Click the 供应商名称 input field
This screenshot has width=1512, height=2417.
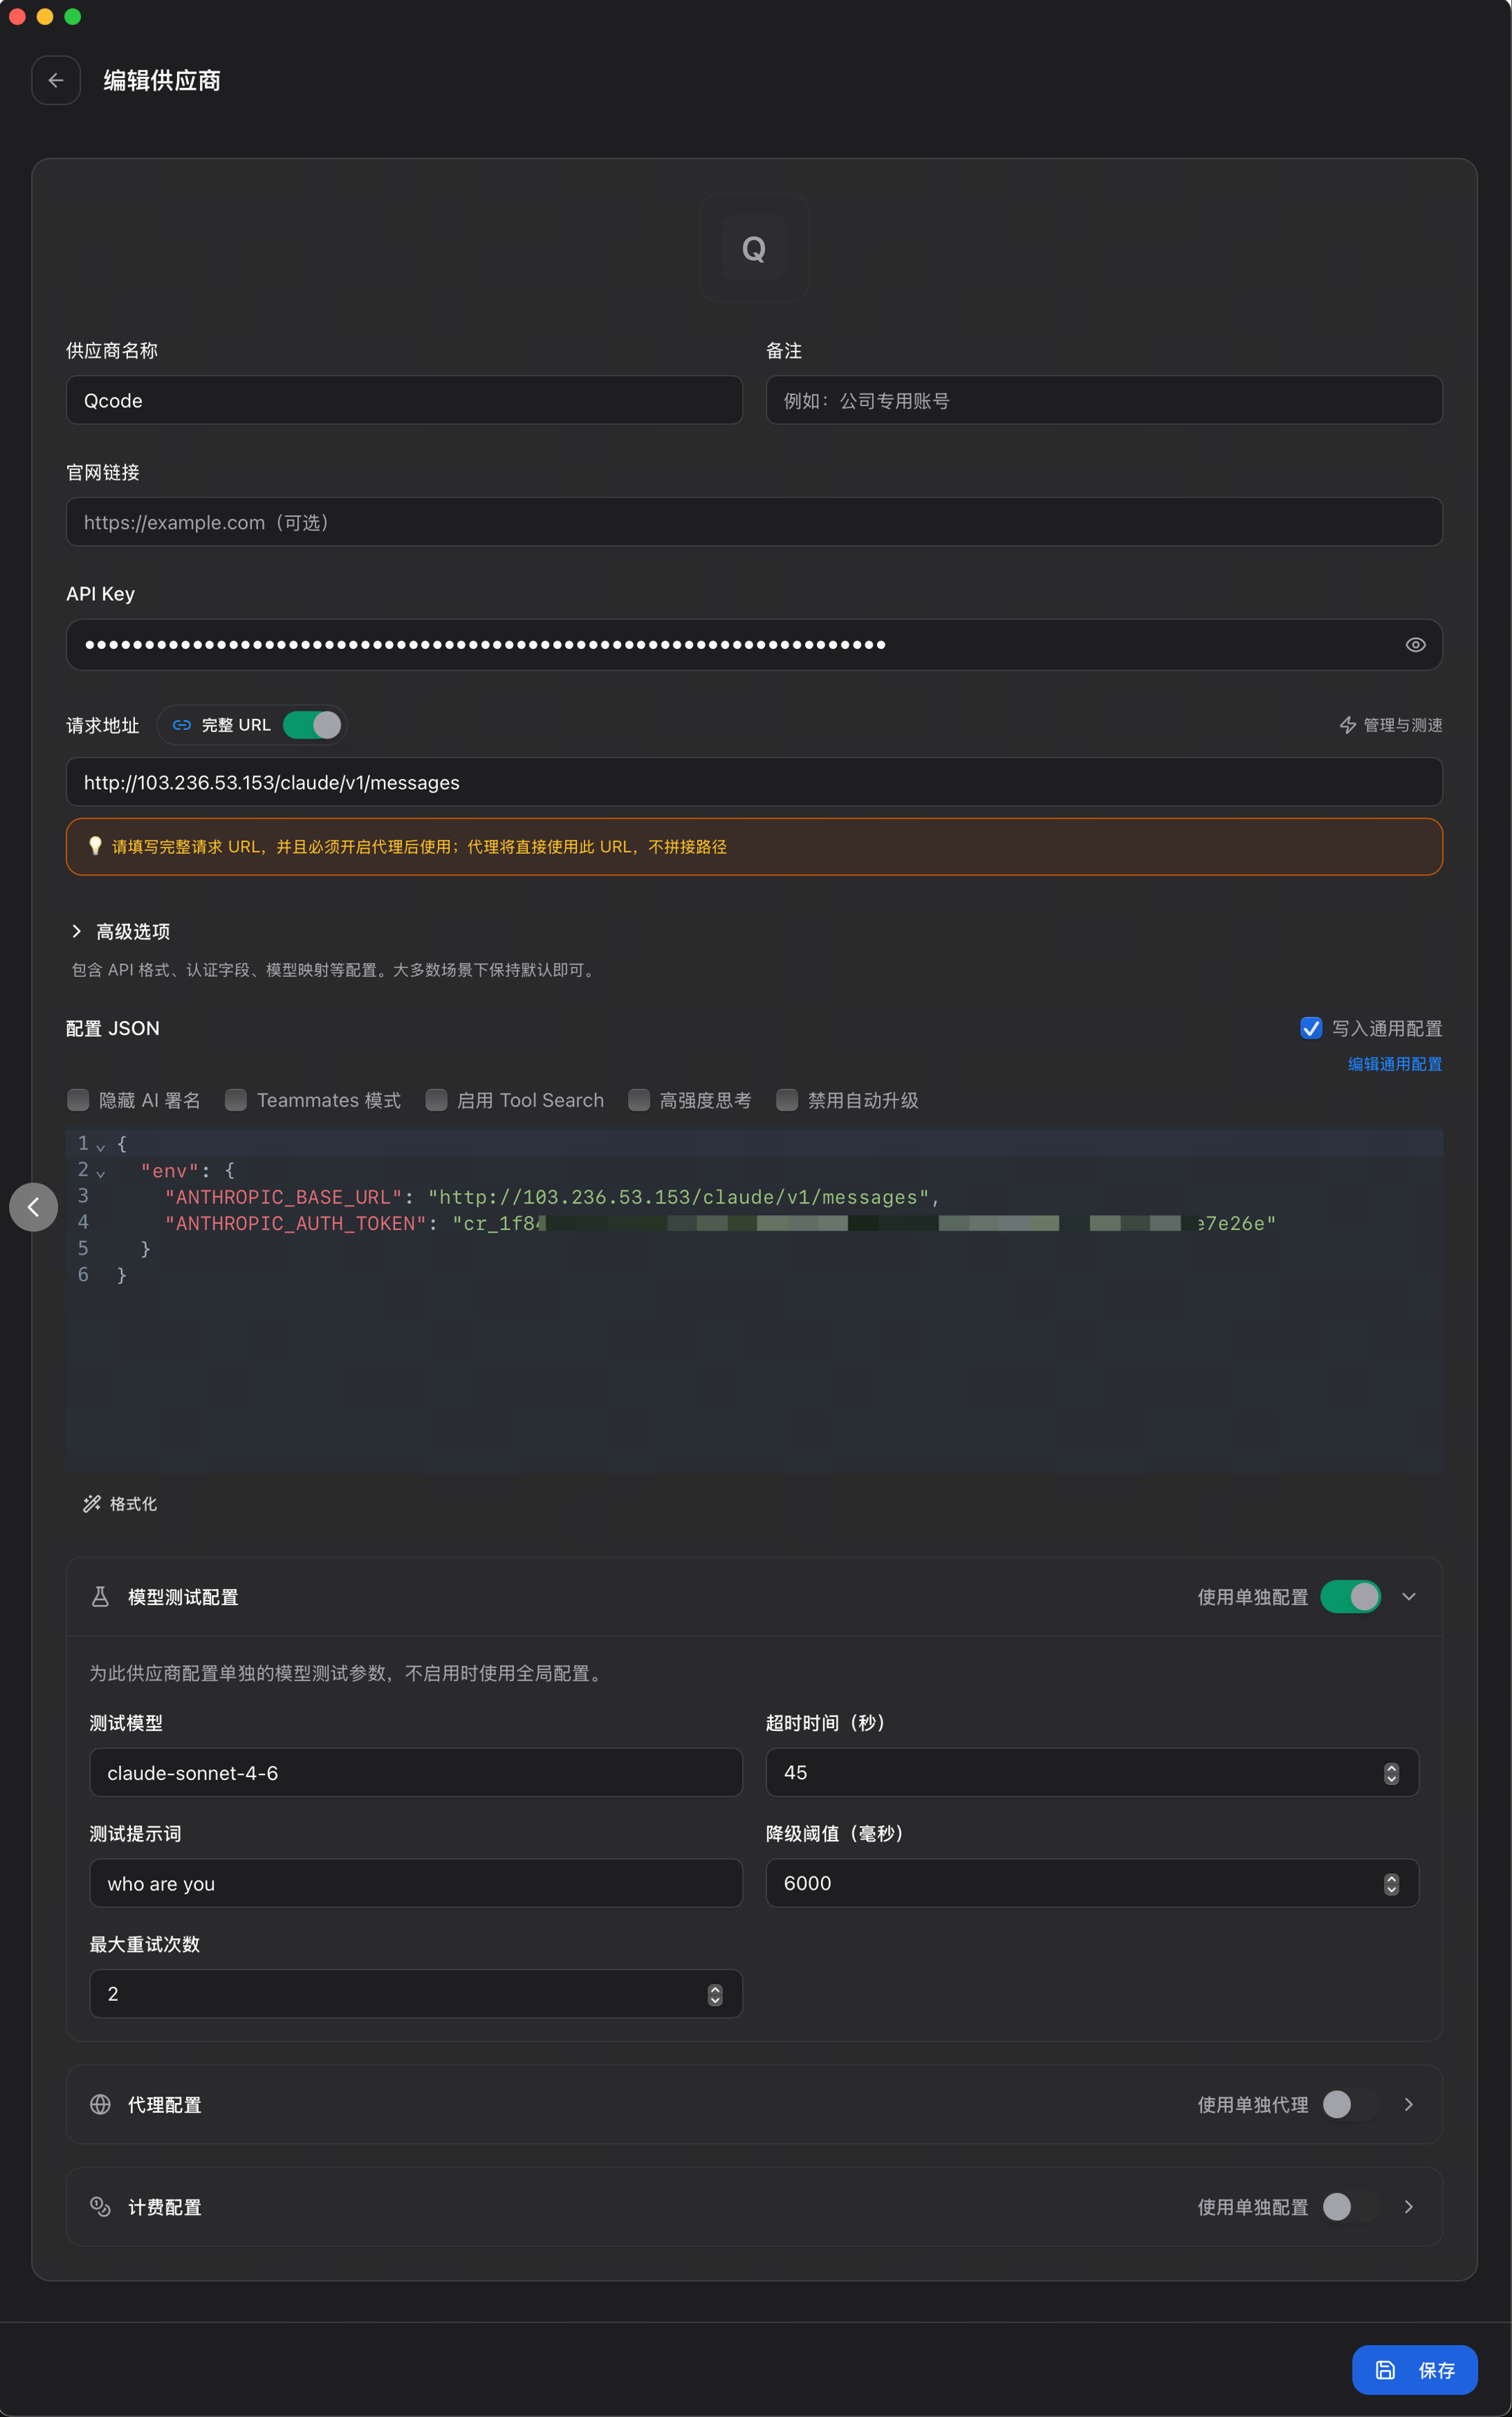[x=404, y=400]
